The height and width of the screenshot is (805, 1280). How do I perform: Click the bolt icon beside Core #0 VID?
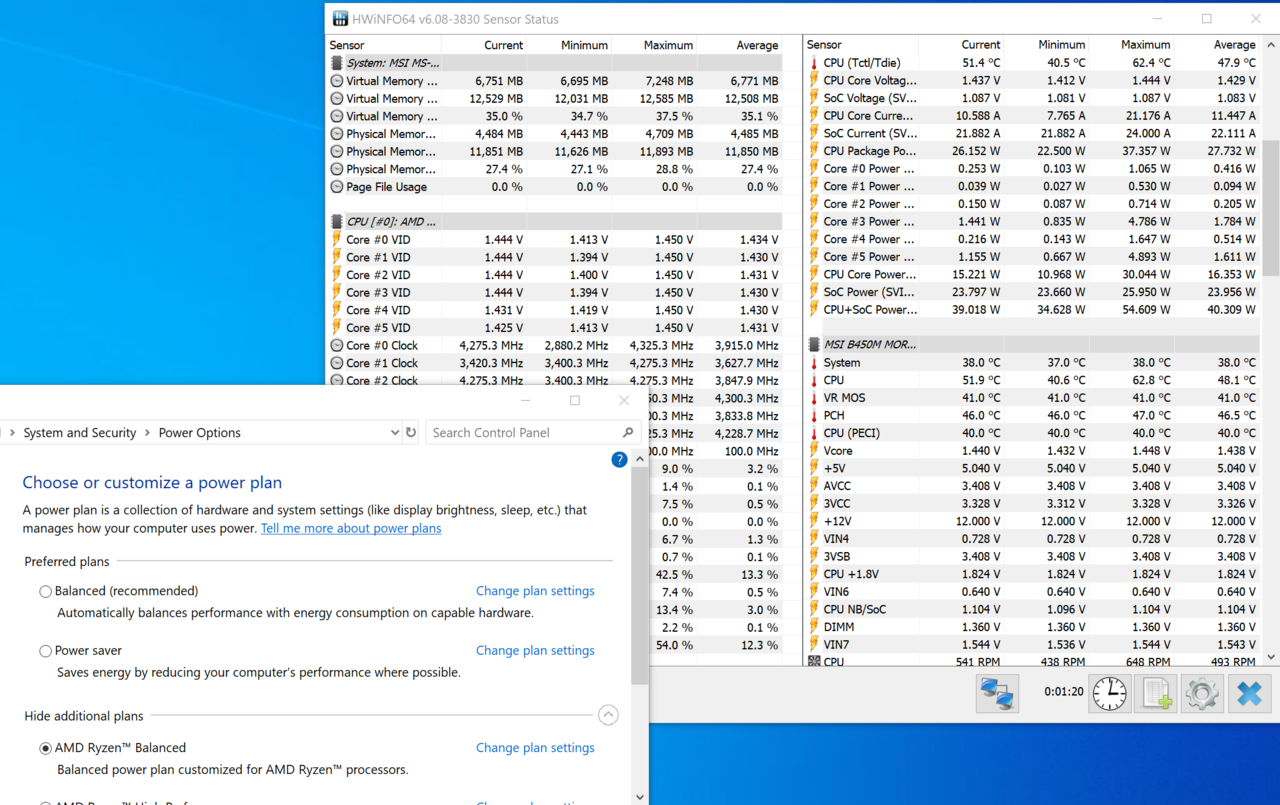pyautogui.click(x=337, y=240)
